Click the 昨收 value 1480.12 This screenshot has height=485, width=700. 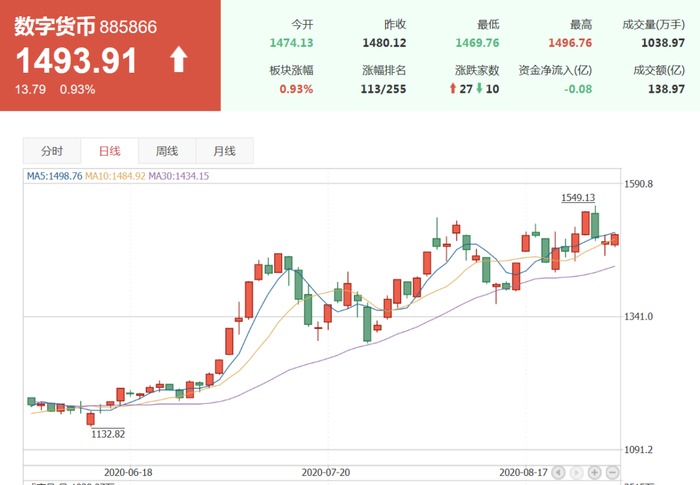384,43
